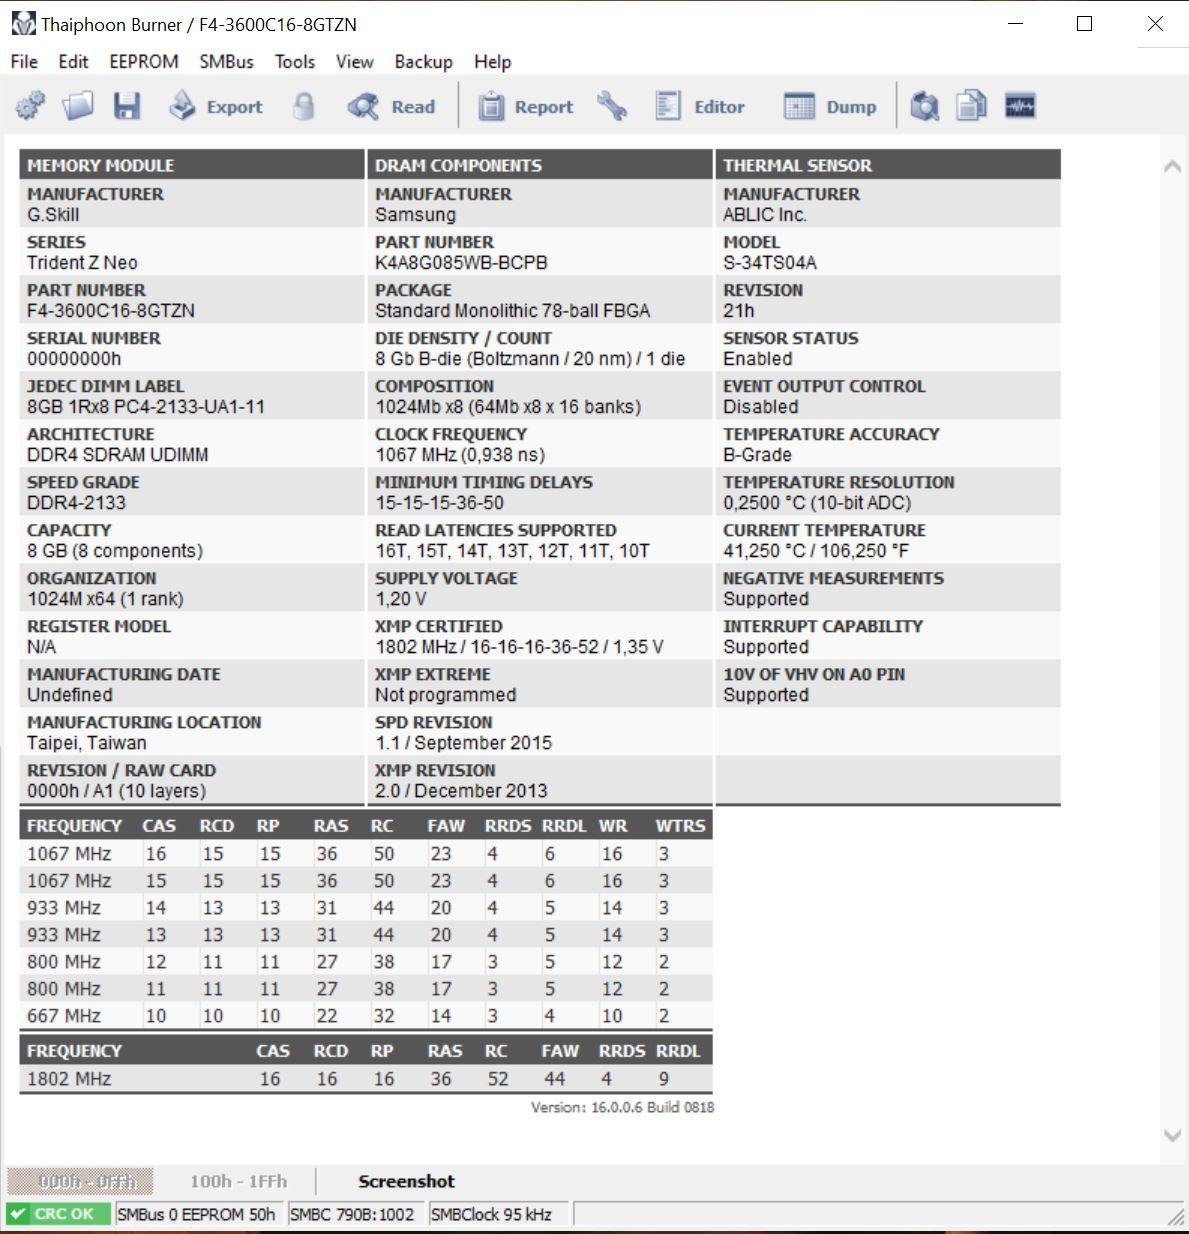Image resolution: width=1189 pixels, height=1234 pixels.
Task: Click JEDEC label 8GB 1Rx8 PC4-2133-UA1-11
Action: point(146,407)
